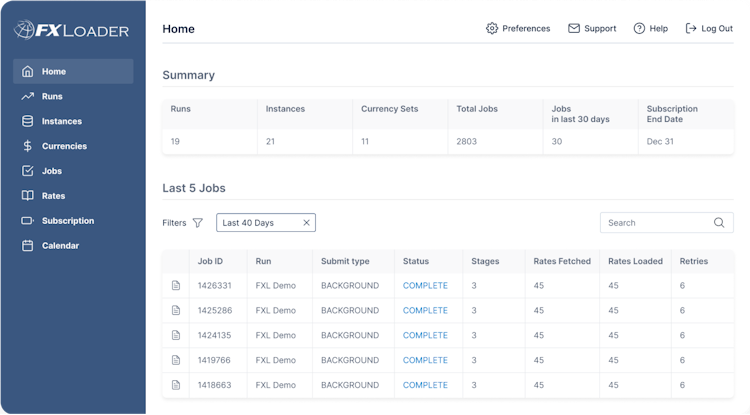The image size is (750, 415).
Task: Click the FX Loader globe logo
Action: [x=24, y=30]
